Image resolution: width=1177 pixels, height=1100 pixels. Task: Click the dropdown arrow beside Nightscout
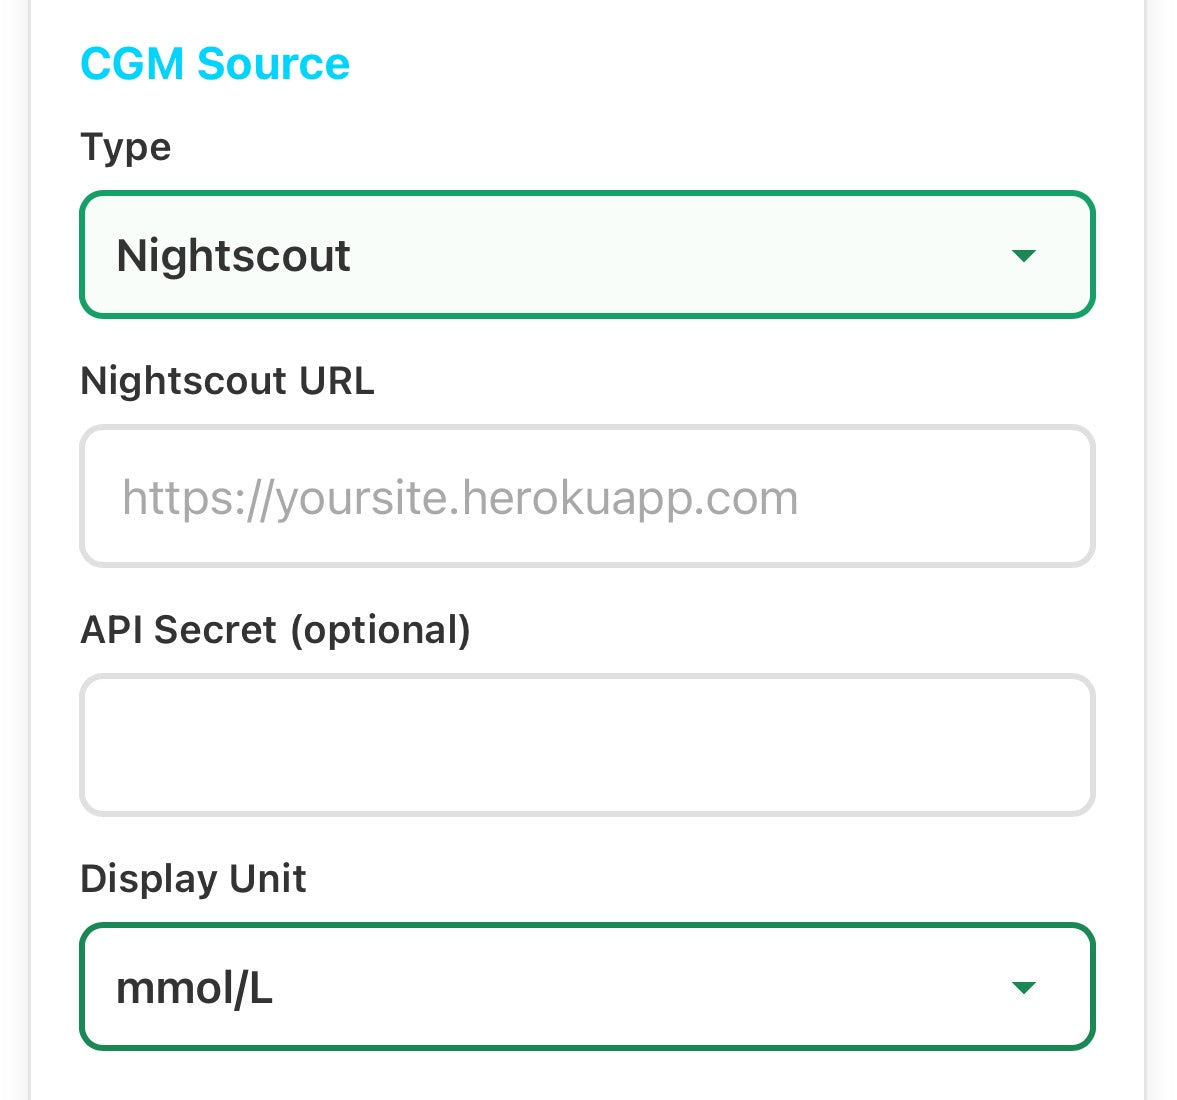point(1024,256)
